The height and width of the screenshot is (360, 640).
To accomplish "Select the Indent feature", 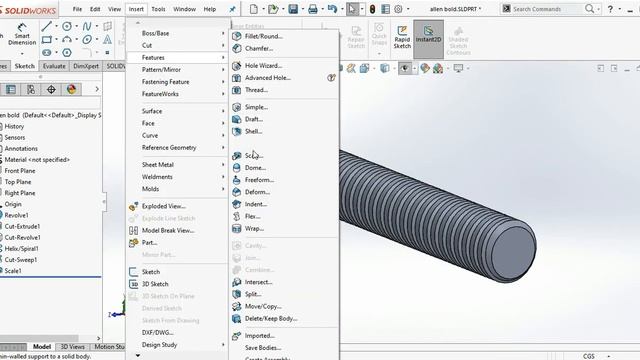I will pyautogui.click(x=256, y=204).
